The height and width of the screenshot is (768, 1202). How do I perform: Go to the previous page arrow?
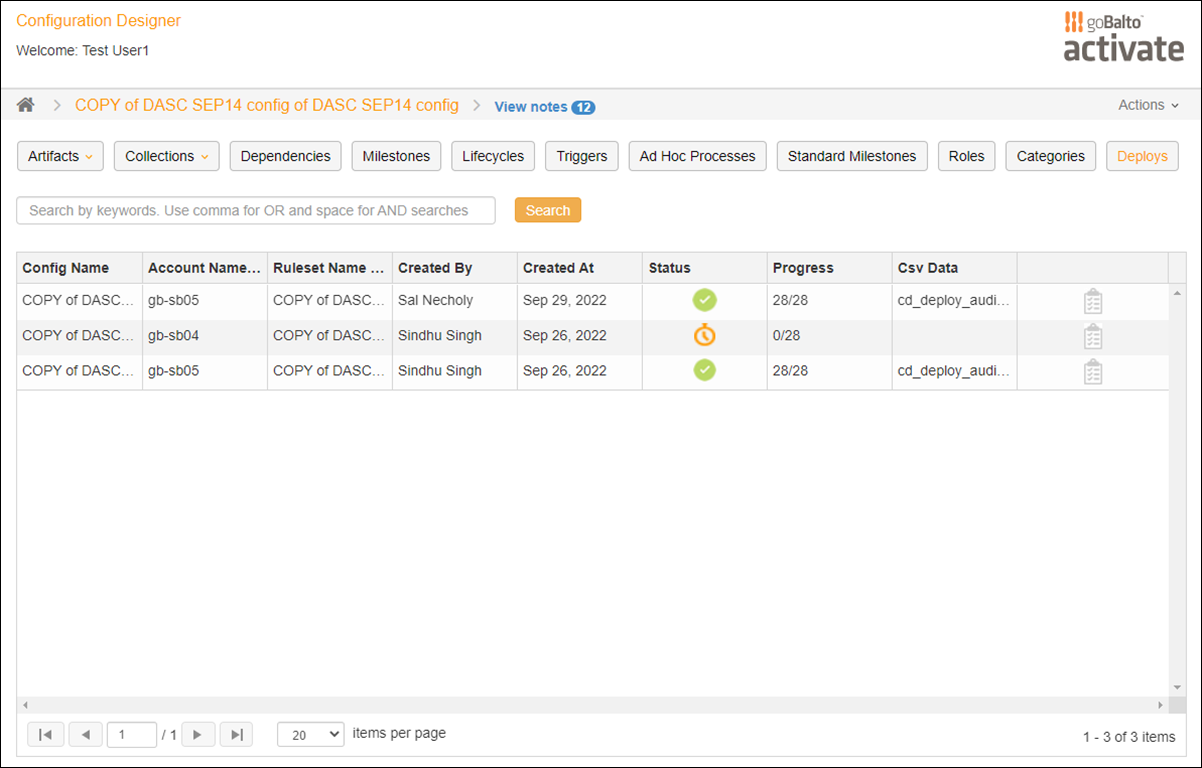tap(85, 733)
